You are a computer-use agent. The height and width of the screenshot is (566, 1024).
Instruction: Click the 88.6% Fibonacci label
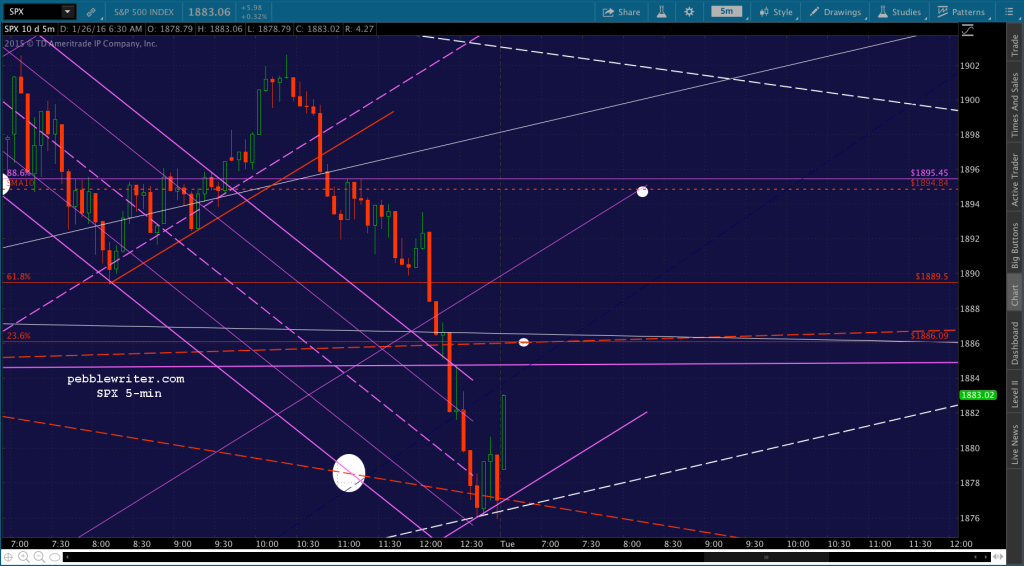(x=18, y=172)
